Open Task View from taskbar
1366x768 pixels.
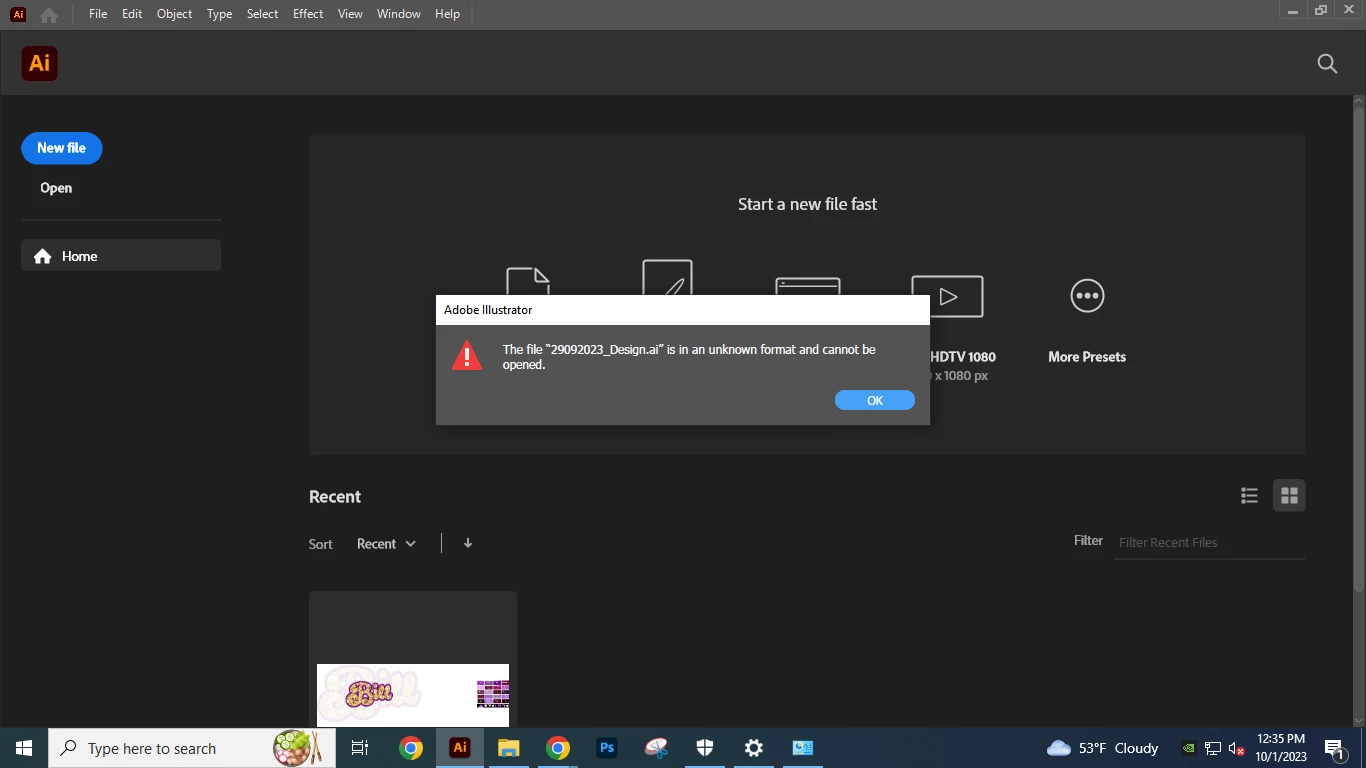pyautogui.click(x=360, y=748)
